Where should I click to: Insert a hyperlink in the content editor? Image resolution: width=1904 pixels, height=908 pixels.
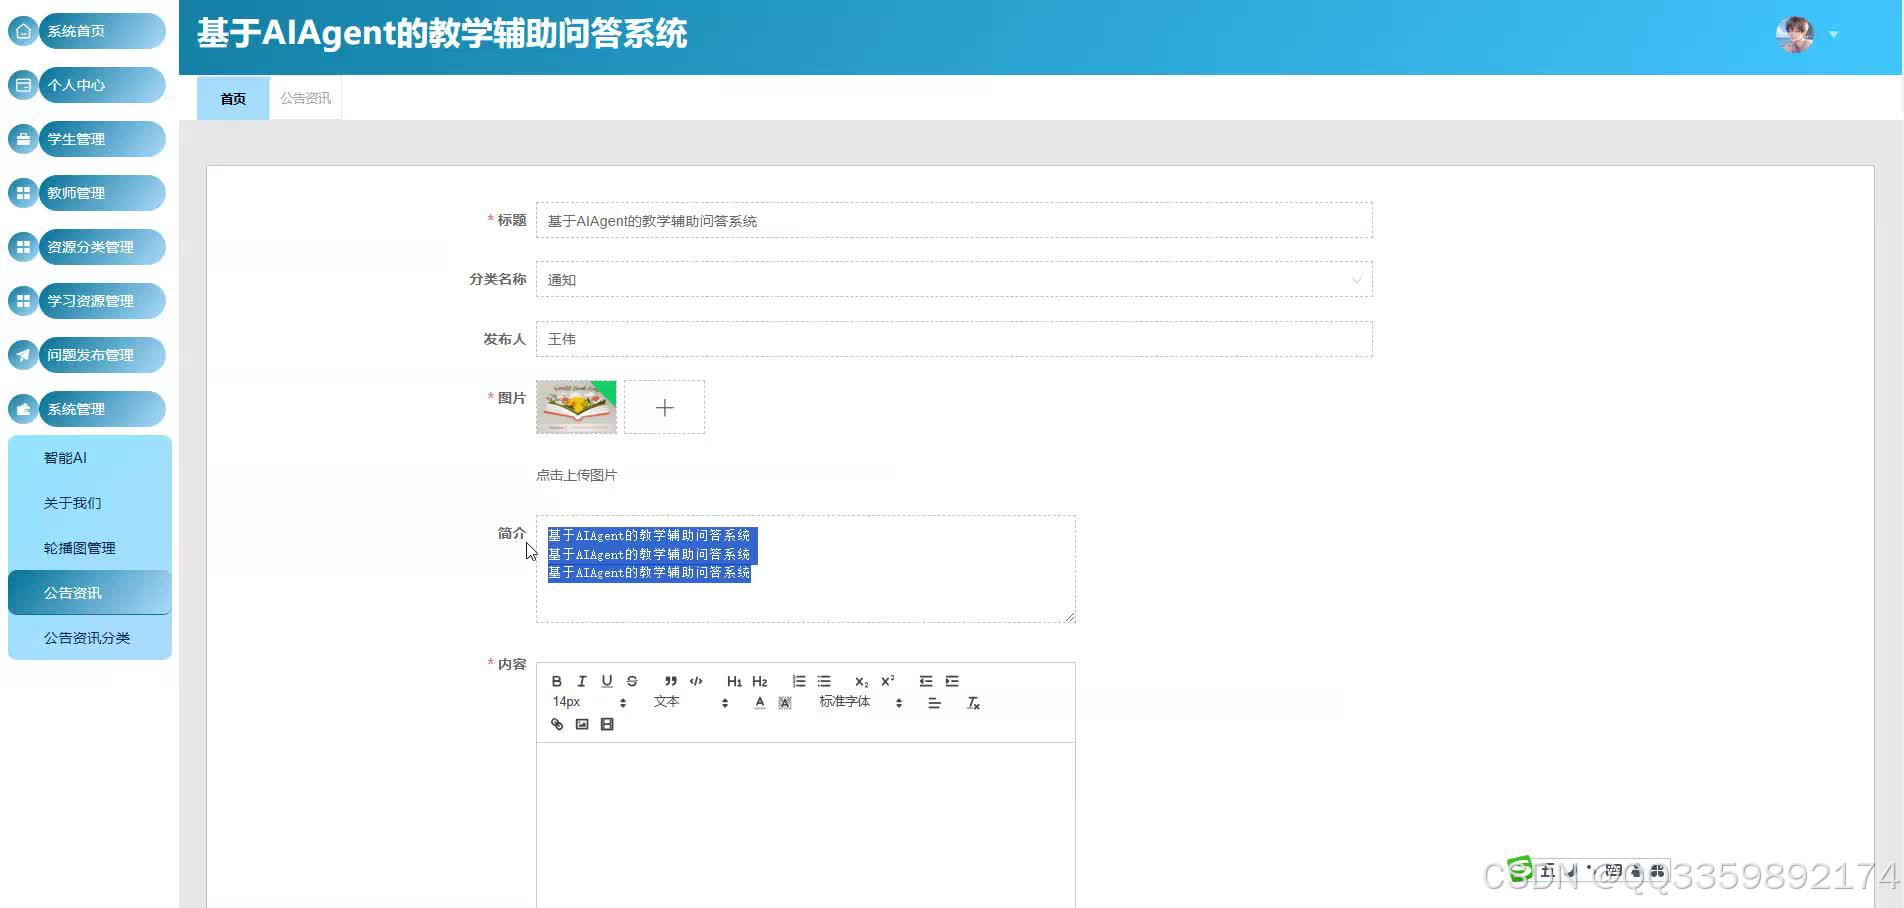(x=557, y=724)
